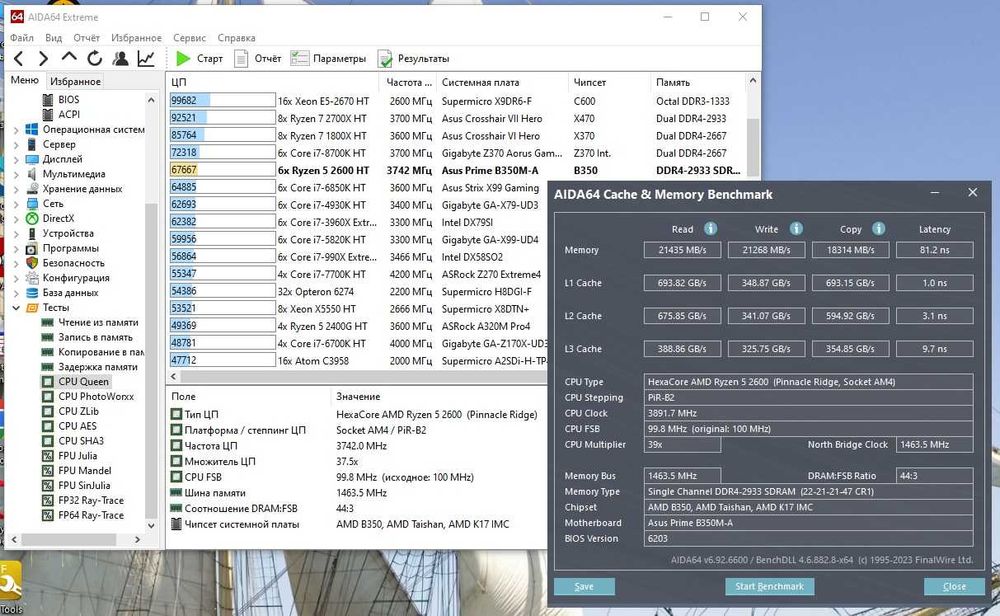The width and height of the screenshot is (1000, 616).
Task: Click the refresh icon in the toolbar
Action: click(94, 59)
